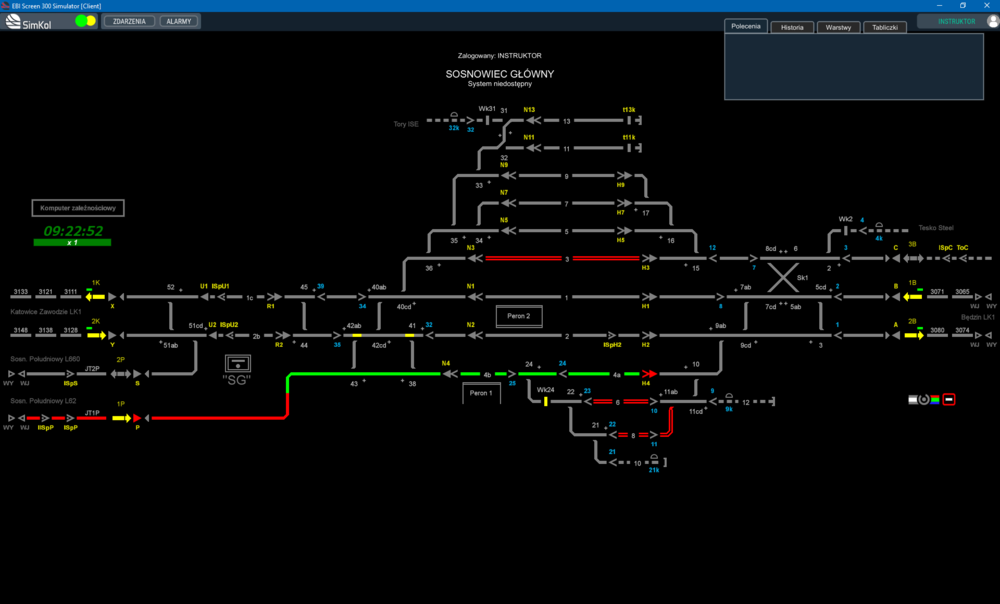This screenshot has width=1000, height=604.
Task: Click the SG signal box icon
Action: [237, 364]
